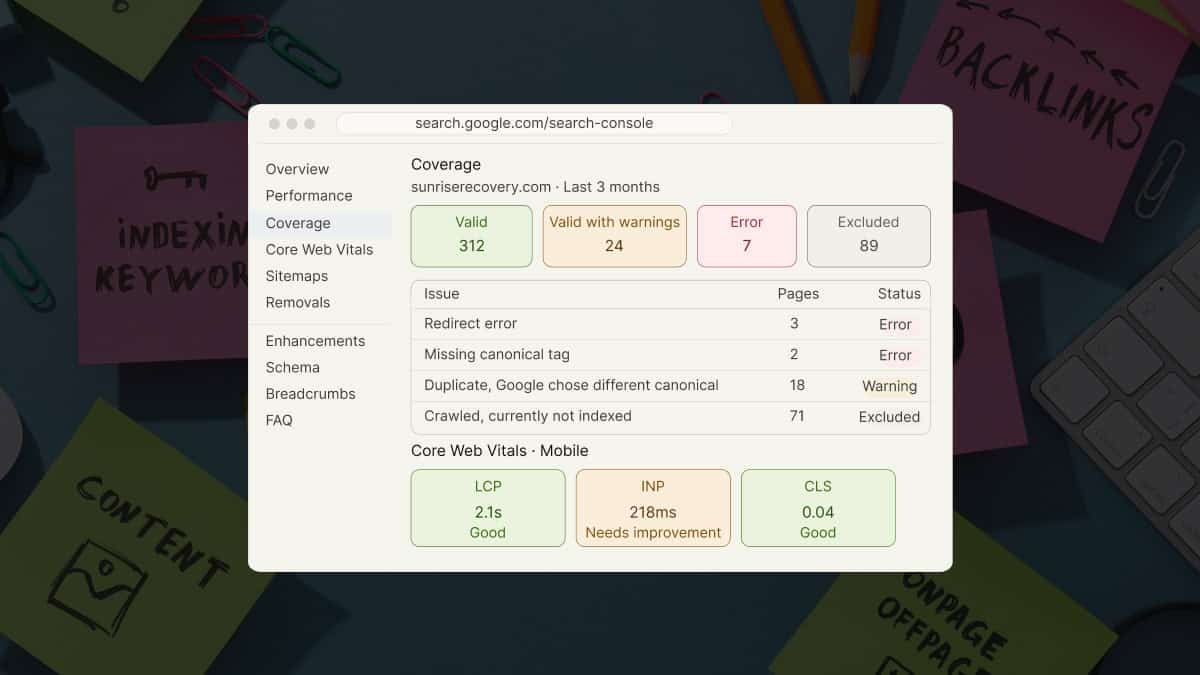
Task: Click page count 18 in the table
Action: (x=797, y=386)
